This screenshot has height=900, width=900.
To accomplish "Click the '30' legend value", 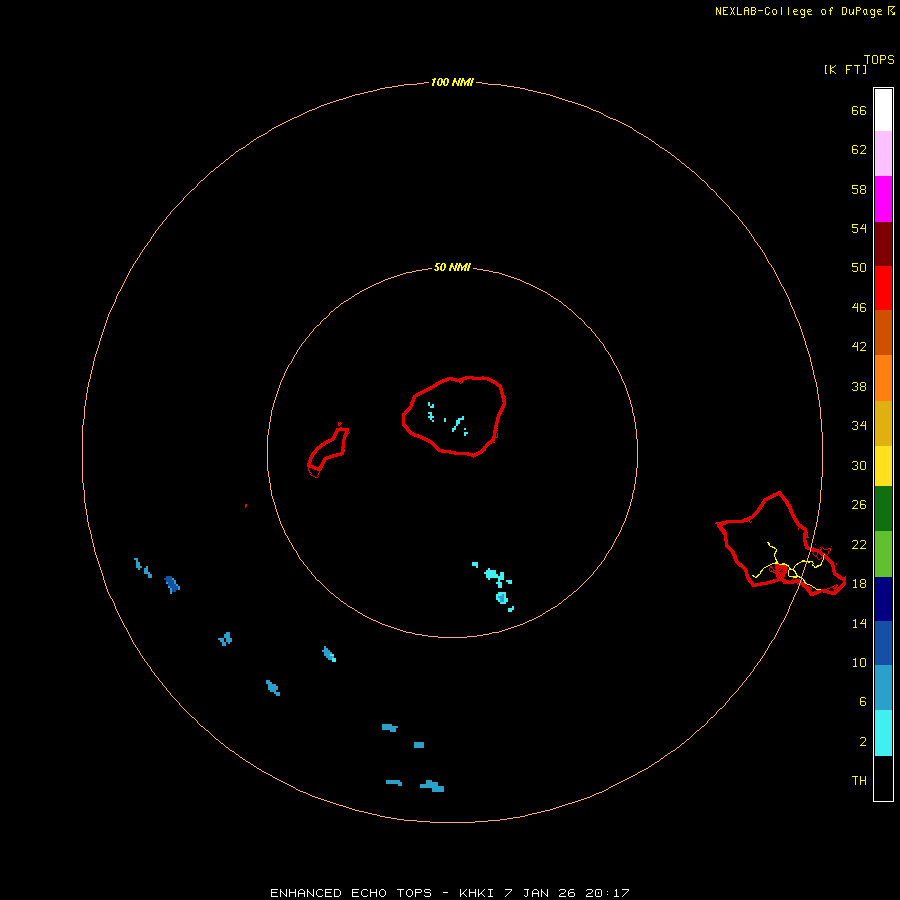I will coord(859,465).
